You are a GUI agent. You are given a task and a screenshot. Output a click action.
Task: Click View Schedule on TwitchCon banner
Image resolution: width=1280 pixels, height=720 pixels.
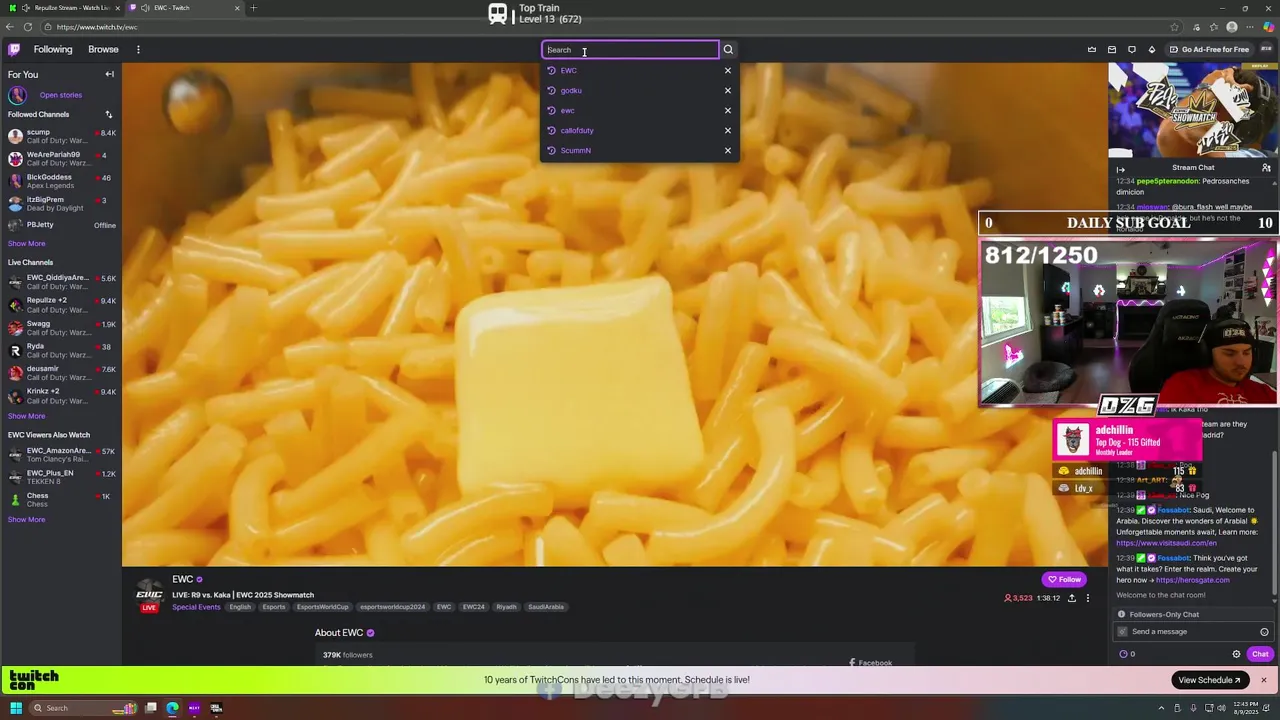(x=1208, y=680)
